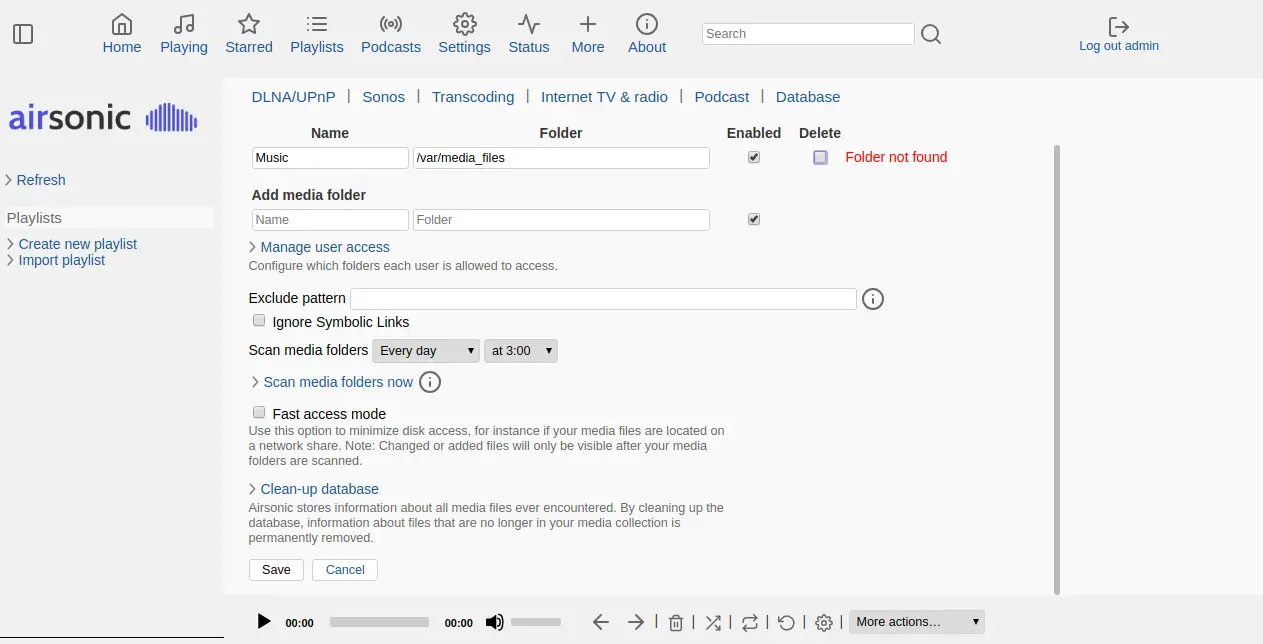The image size is (1263, 644).
Task: Adjust the volume slider
Action: pyautogui.click(x=536, y=622)
